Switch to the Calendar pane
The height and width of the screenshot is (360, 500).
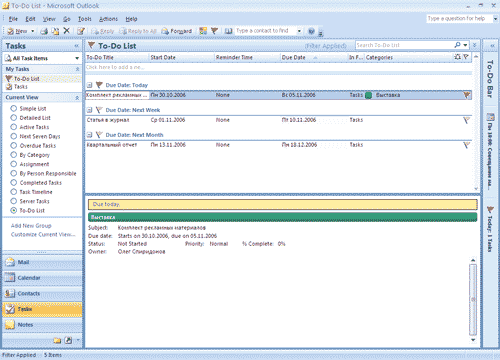42,278
